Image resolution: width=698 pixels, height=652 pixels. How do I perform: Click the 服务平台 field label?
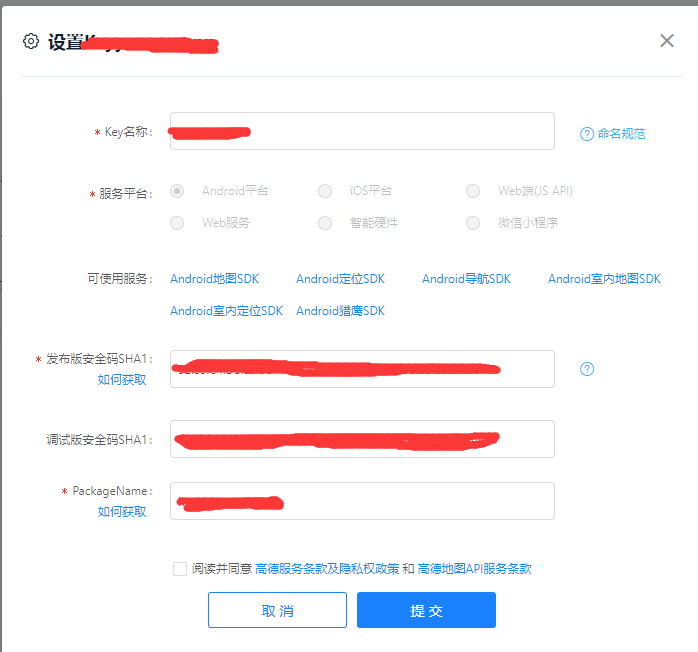coord(125,194)
